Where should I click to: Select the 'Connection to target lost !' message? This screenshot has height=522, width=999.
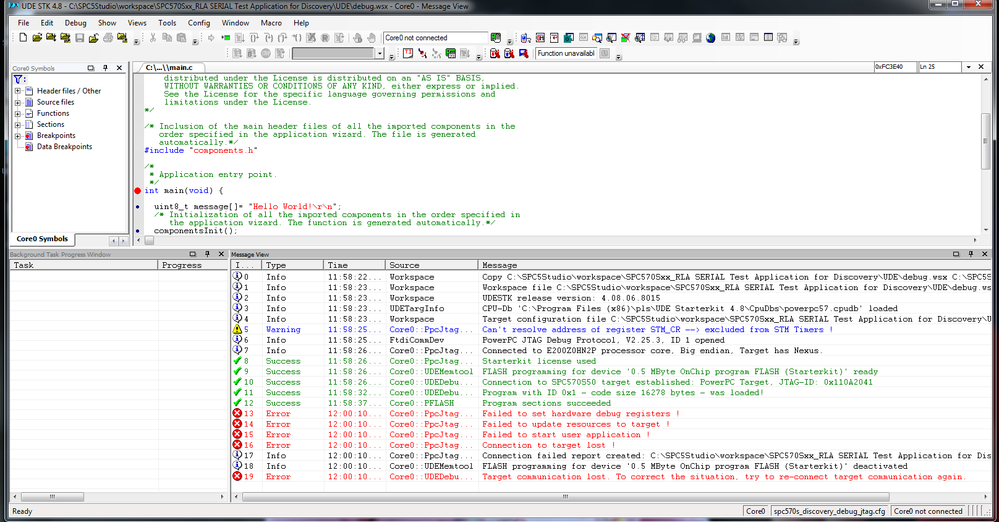pos(549,445)
